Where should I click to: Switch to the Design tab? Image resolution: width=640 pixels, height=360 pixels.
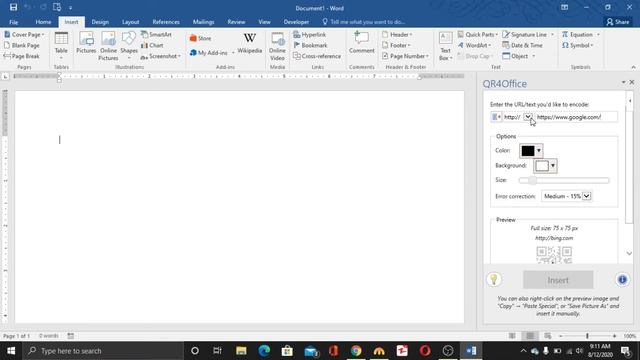(100, 22)
